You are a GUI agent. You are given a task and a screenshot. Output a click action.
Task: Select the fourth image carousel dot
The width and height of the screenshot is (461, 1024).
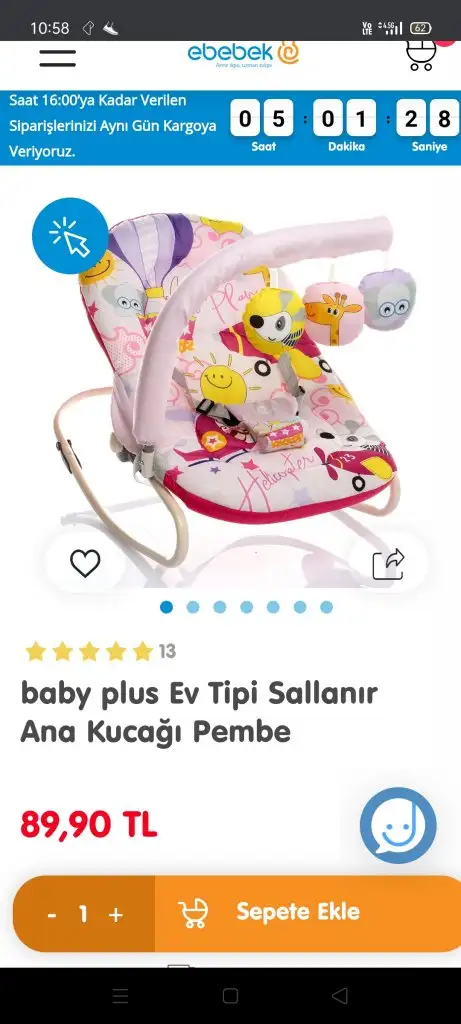pyautogui.click(x=246, y=607)
